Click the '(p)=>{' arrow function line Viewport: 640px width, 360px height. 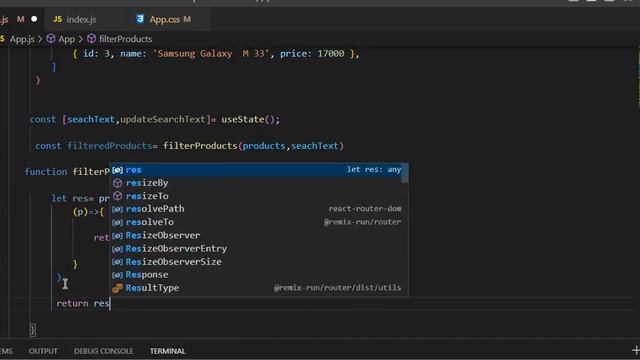(89, 212)
